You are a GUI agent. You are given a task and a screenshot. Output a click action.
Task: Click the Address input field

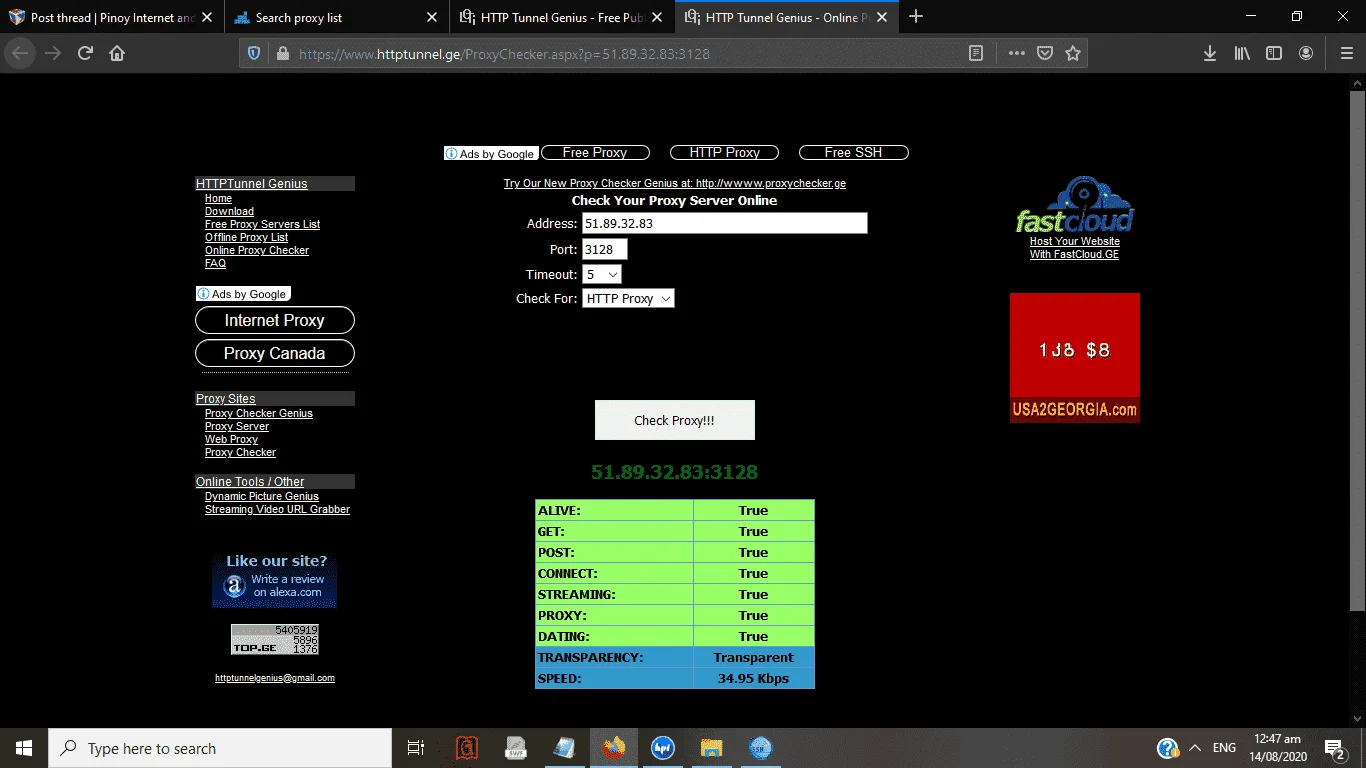(724, 223)
